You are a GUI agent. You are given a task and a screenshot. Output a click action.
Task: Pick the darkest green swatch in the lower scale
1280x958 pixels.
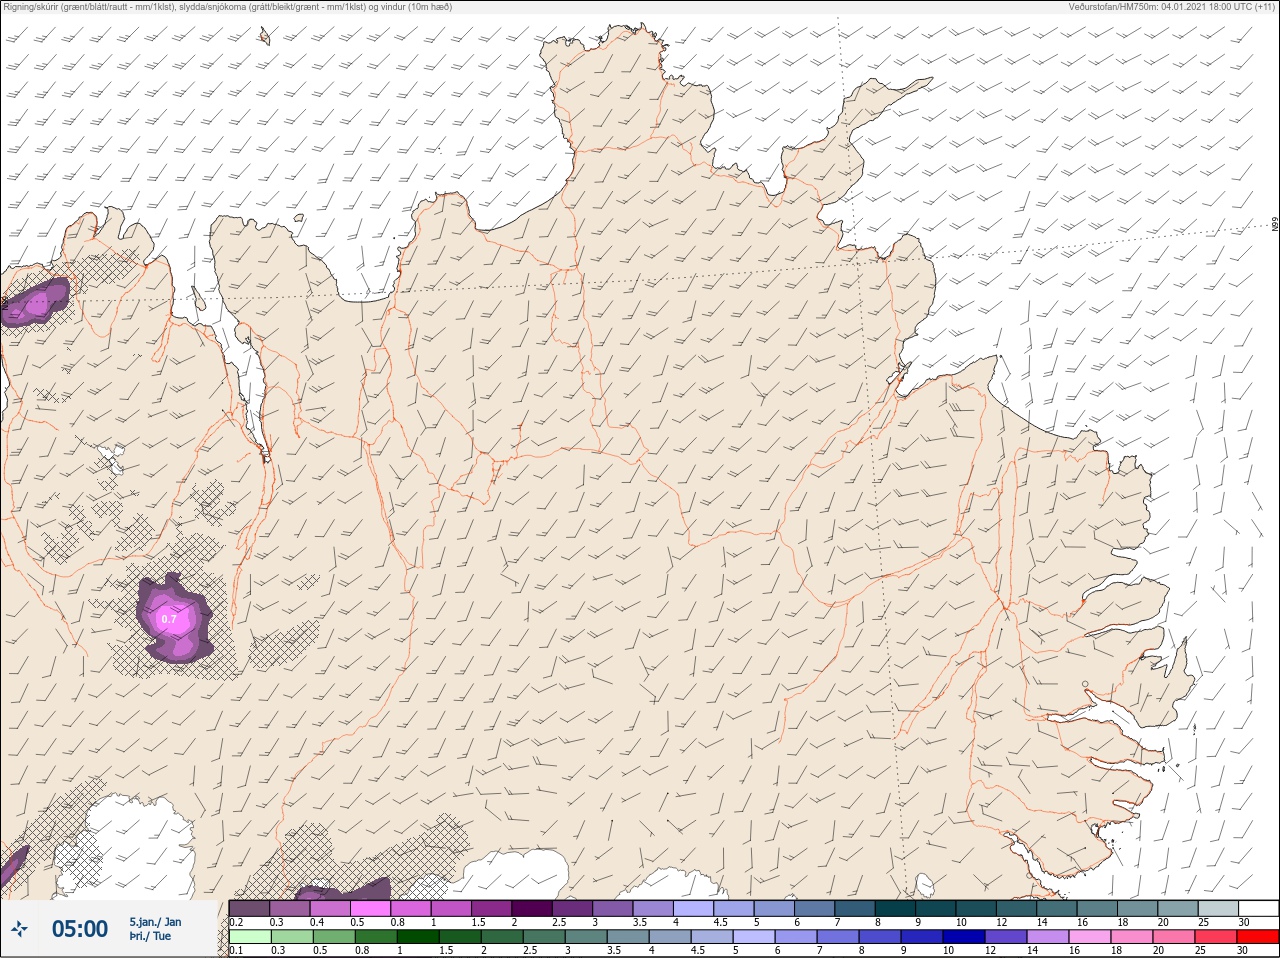coord(418,937)
